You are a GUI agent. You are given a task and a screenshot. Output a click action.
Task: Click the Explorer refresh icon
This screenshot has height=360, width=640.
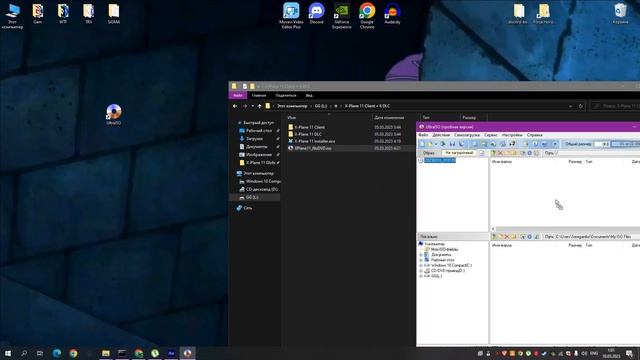[581, 106]
